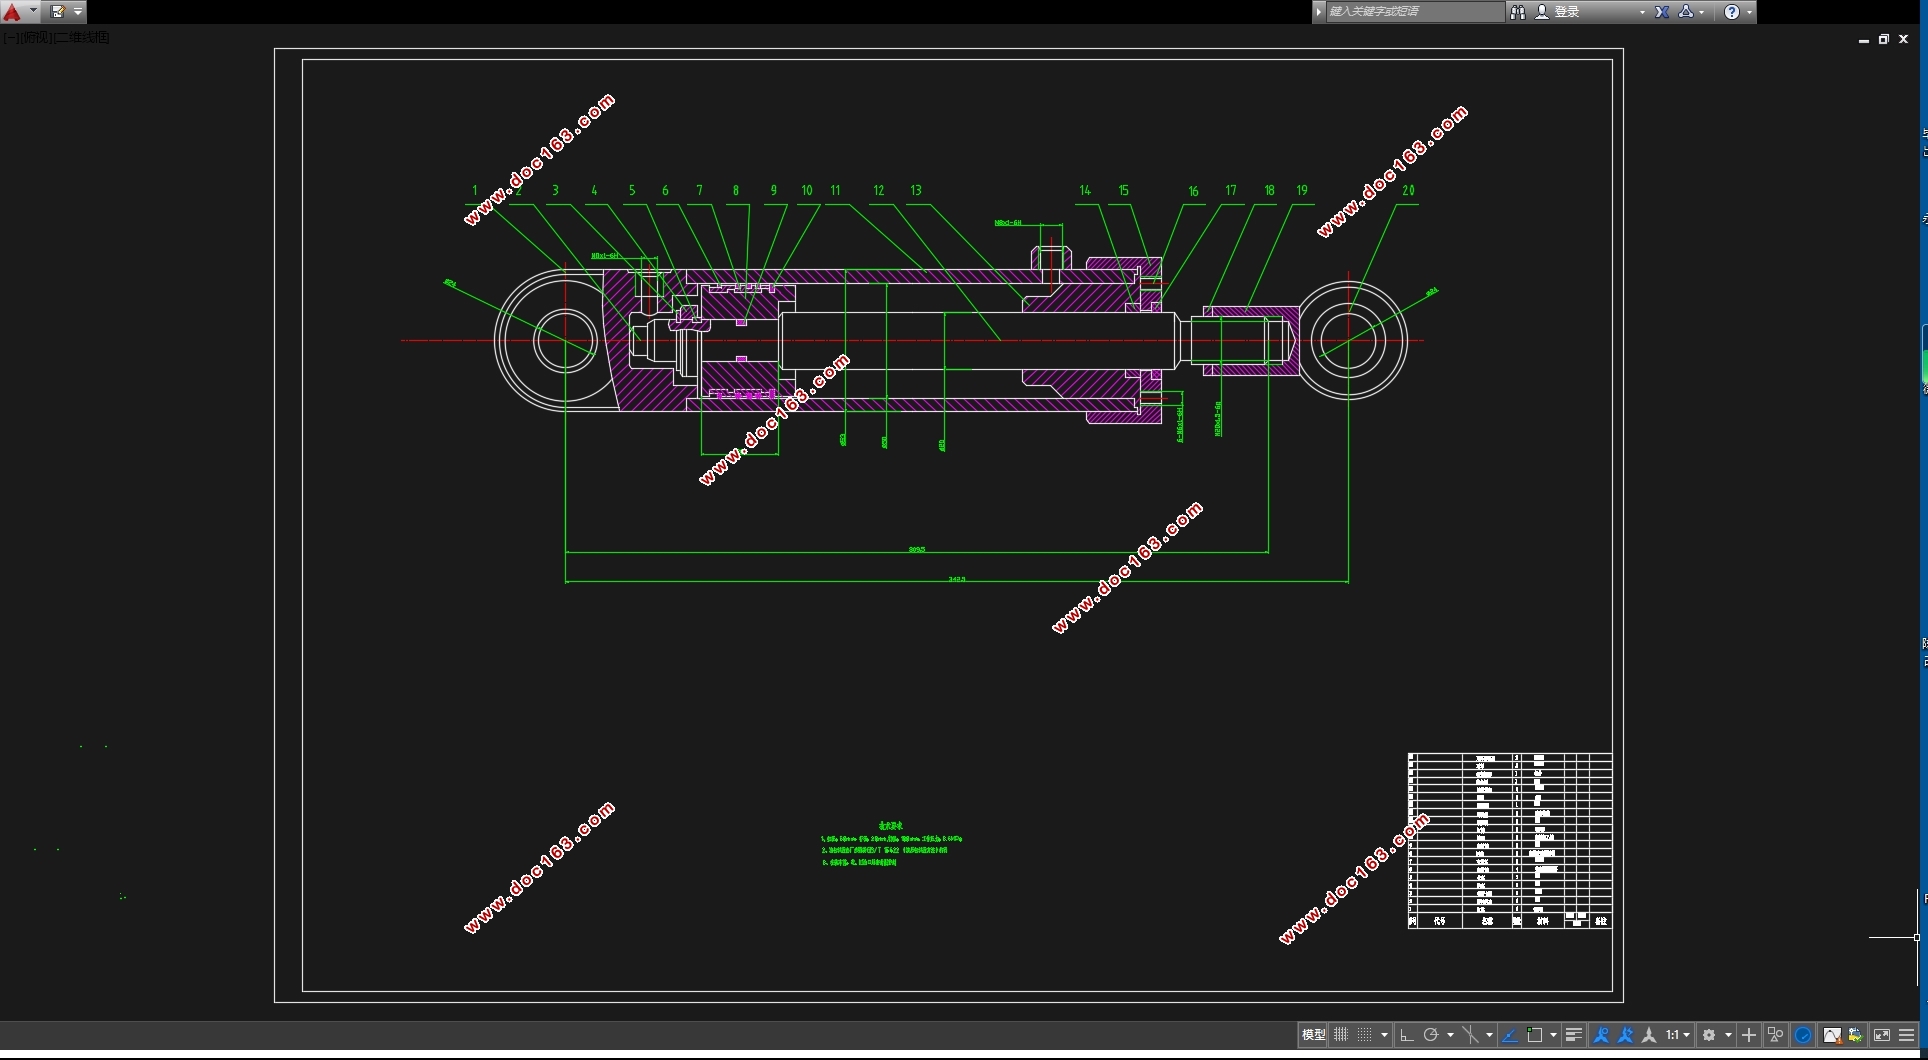Select part balloon number 14
The width and height of the screenshot is (1928, 1060).
[1085, 190]
